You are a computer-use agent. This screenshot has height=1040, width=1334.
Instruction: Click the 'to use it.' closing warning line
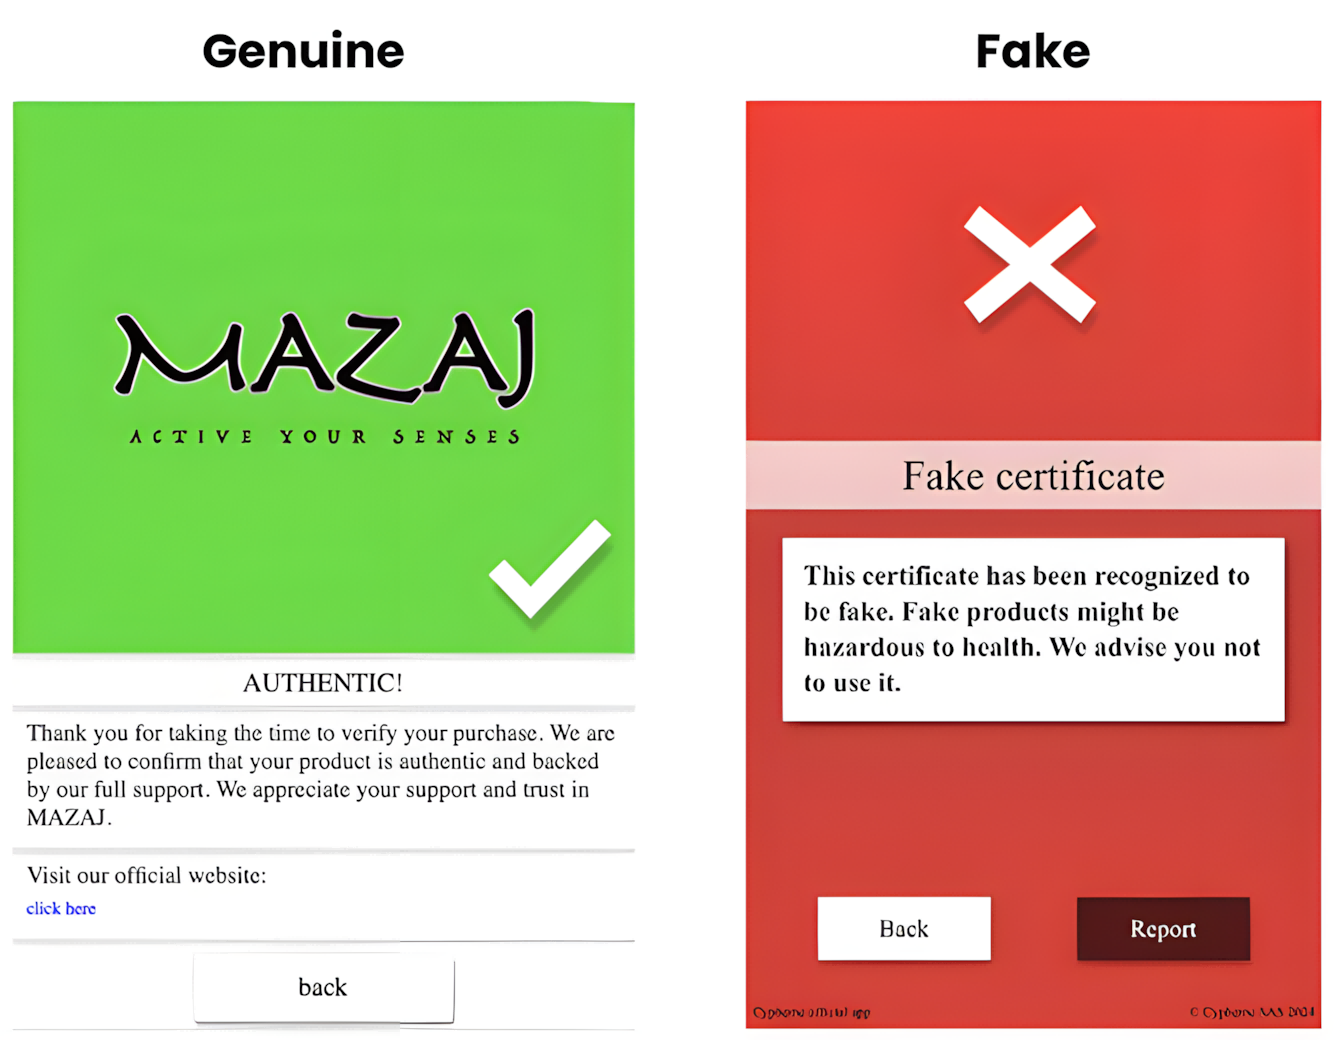point(852,683)
